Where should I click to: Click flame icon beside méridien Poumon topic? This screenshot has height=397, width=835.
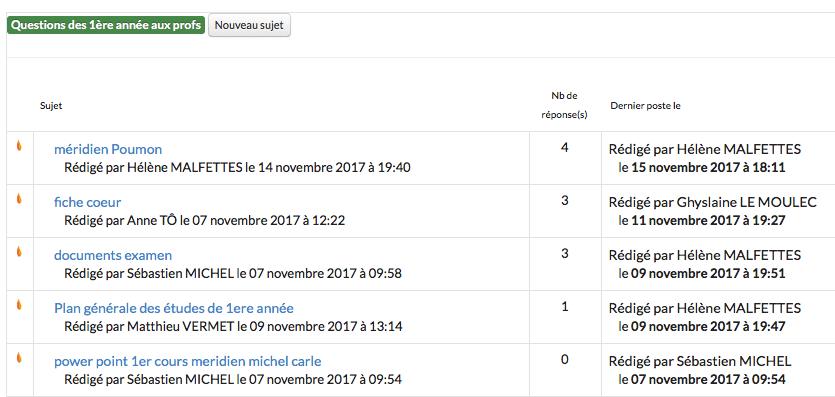tap(19, 146)
